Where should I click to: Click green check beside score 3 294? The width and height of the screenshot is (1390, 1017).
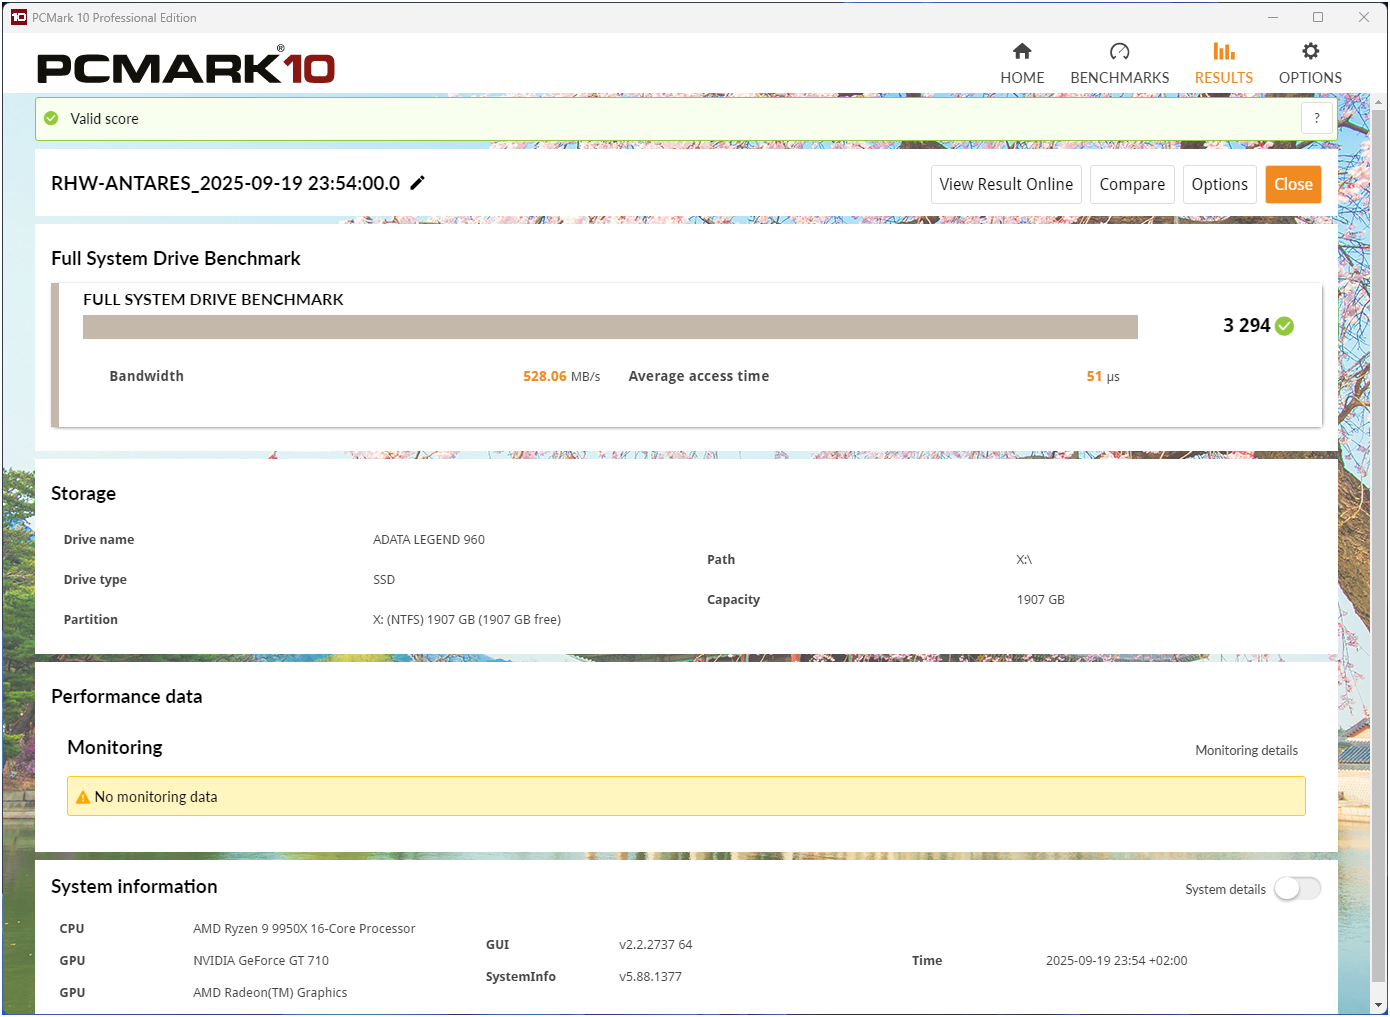coord(1285,326)
